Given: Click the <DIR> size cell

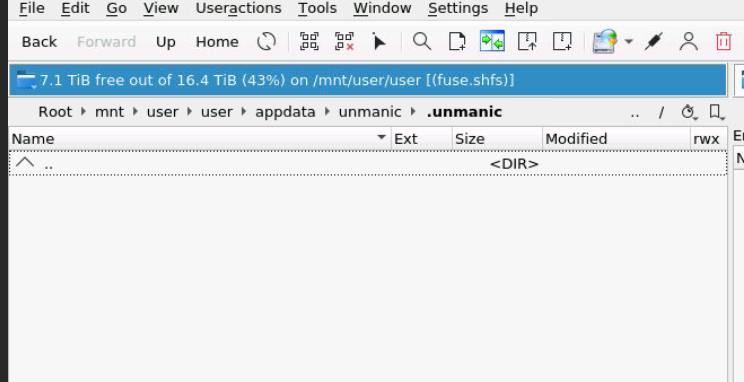Looking at the screenshot, I should [514, 164].
